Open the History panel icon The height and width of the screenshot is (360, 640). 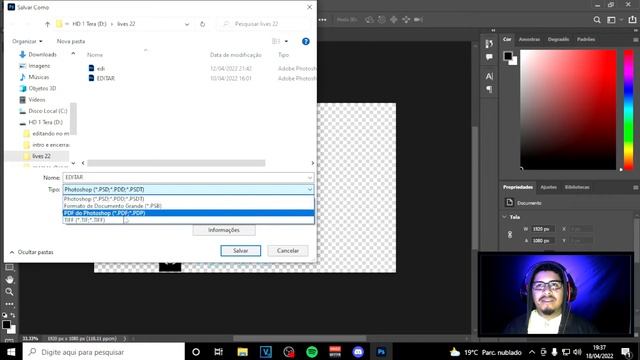coord(489,44)
